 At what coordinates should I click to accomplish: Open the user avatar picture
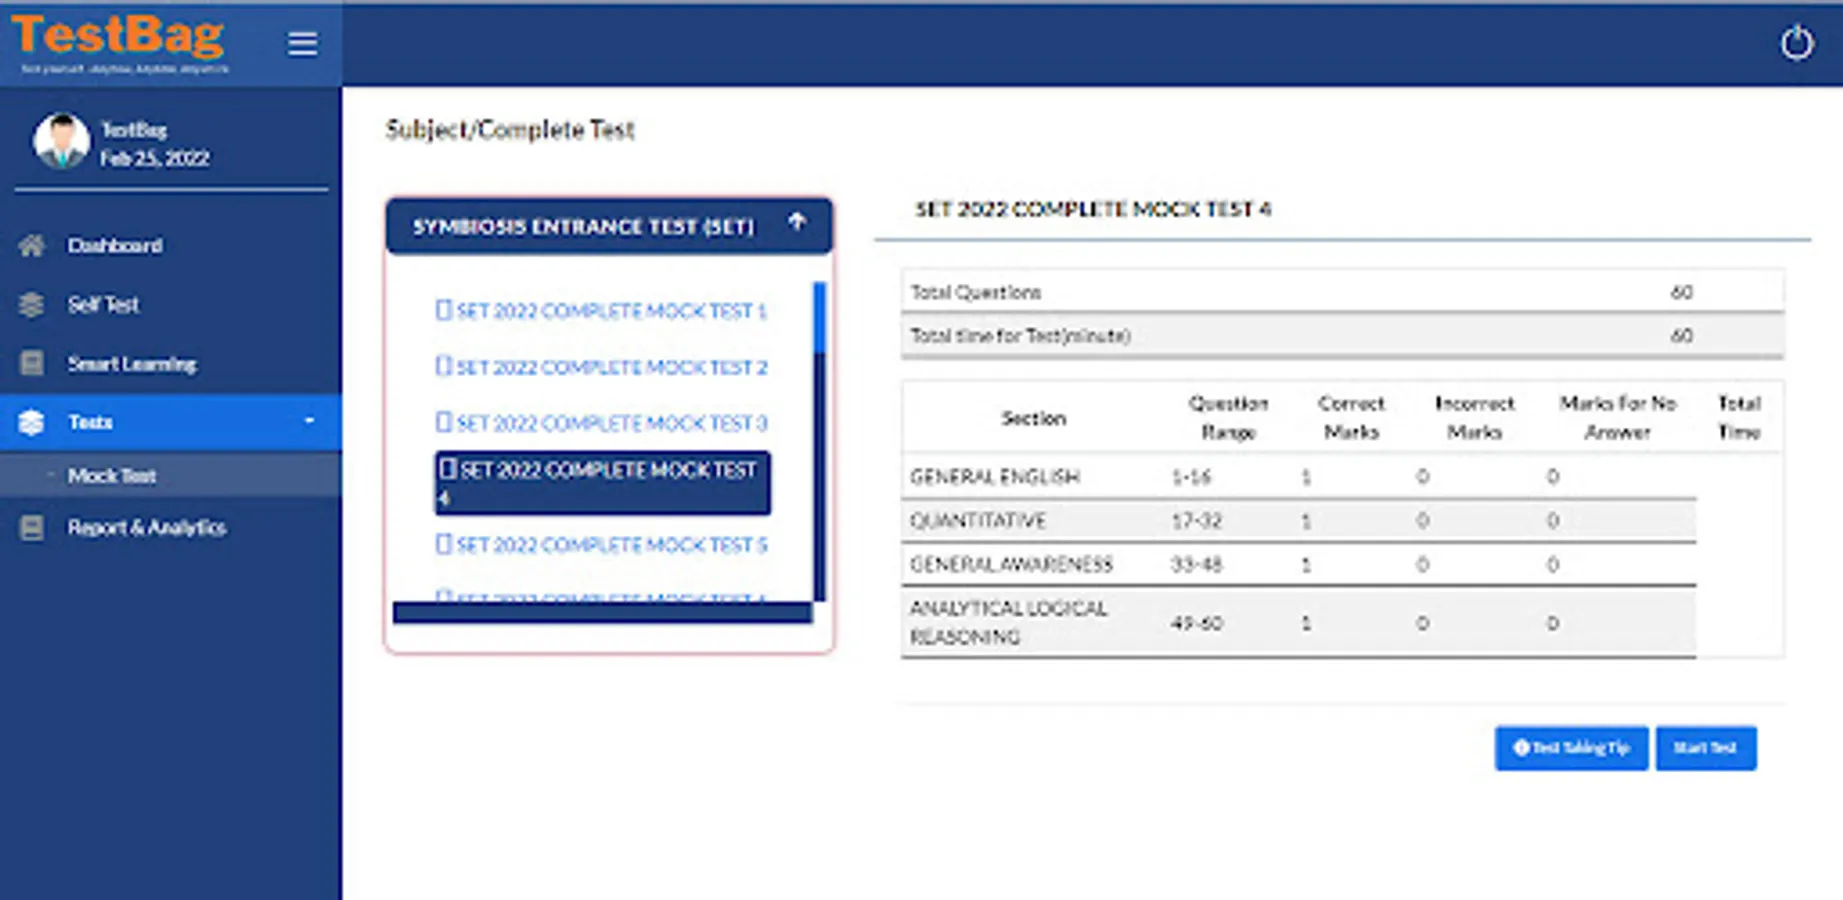[x=62, y=141]
